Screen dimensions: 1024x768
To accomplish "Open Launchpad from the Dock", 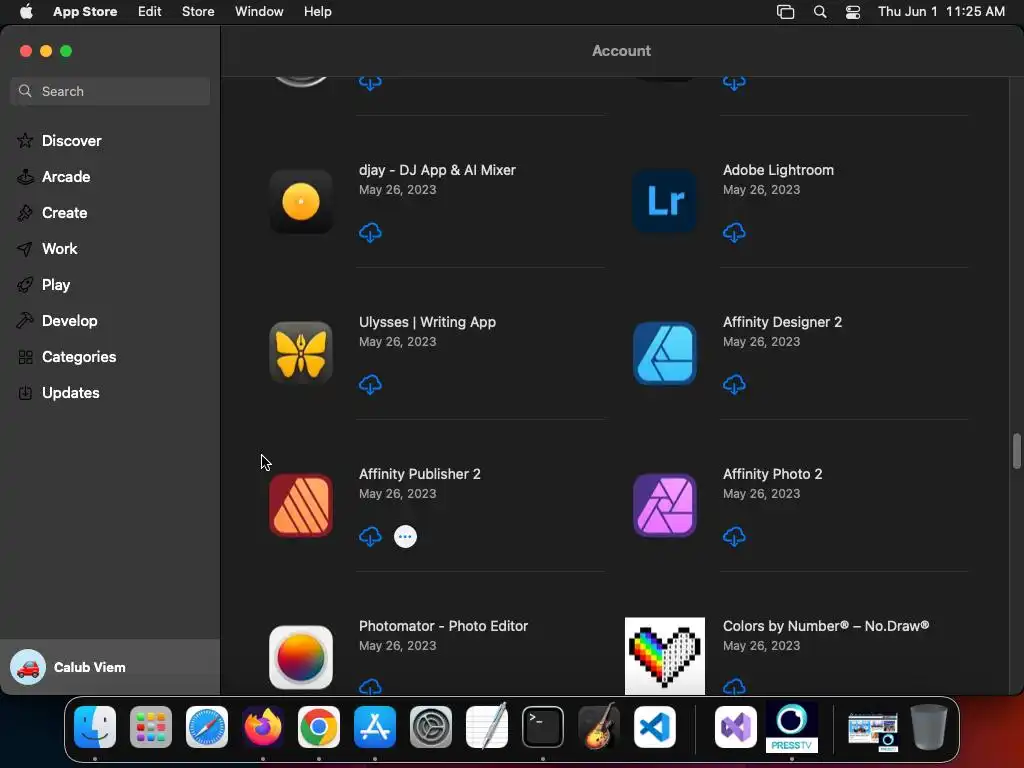I will pyautogui.click(x=151, y=727).
